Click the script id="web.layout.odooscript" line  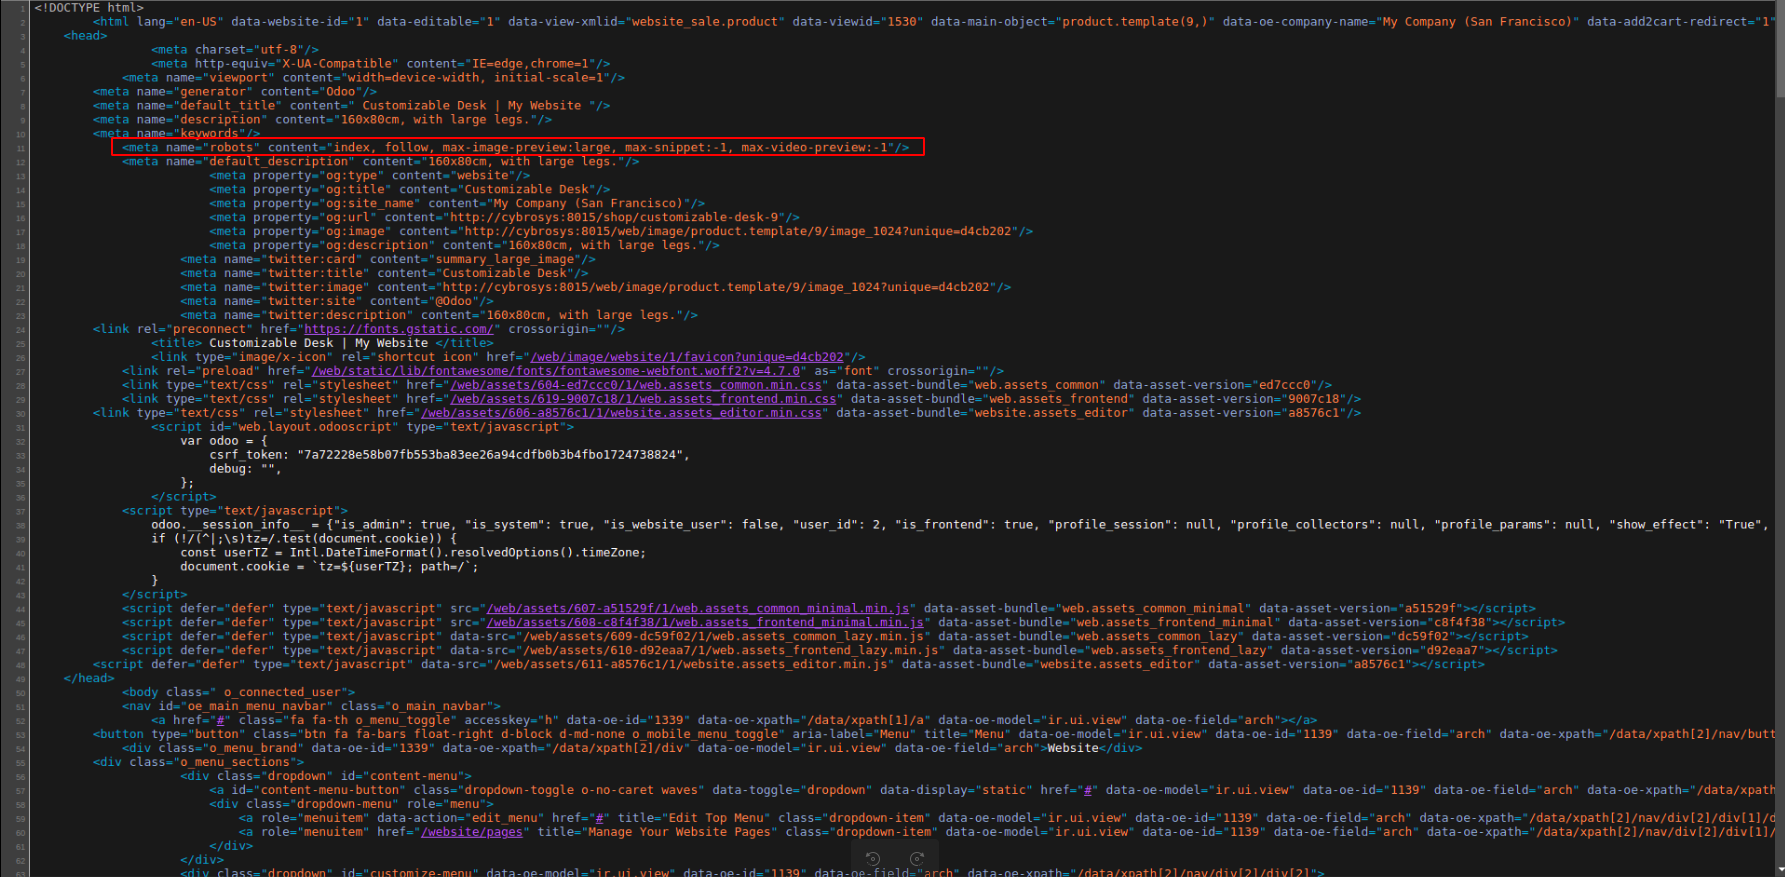tap(362, 427)
